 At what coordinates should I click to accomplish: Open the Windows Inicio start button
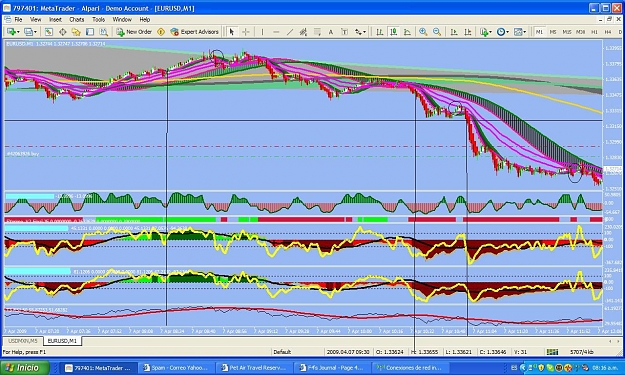click(25, 367)
